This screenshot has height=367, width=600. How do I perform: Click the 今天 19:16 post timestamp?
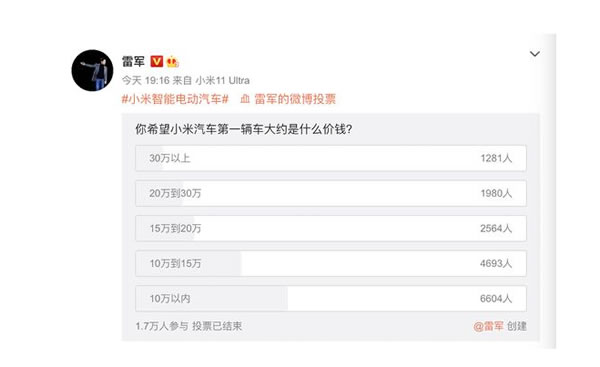[x=145, y=80]
